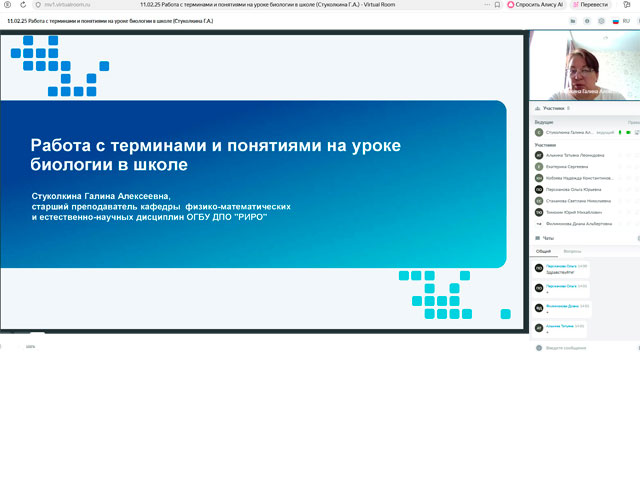This screenshot has width=640, height=480.
Task: Toggle the presenter's camera indicator
Action: click(x=628, y=132)
